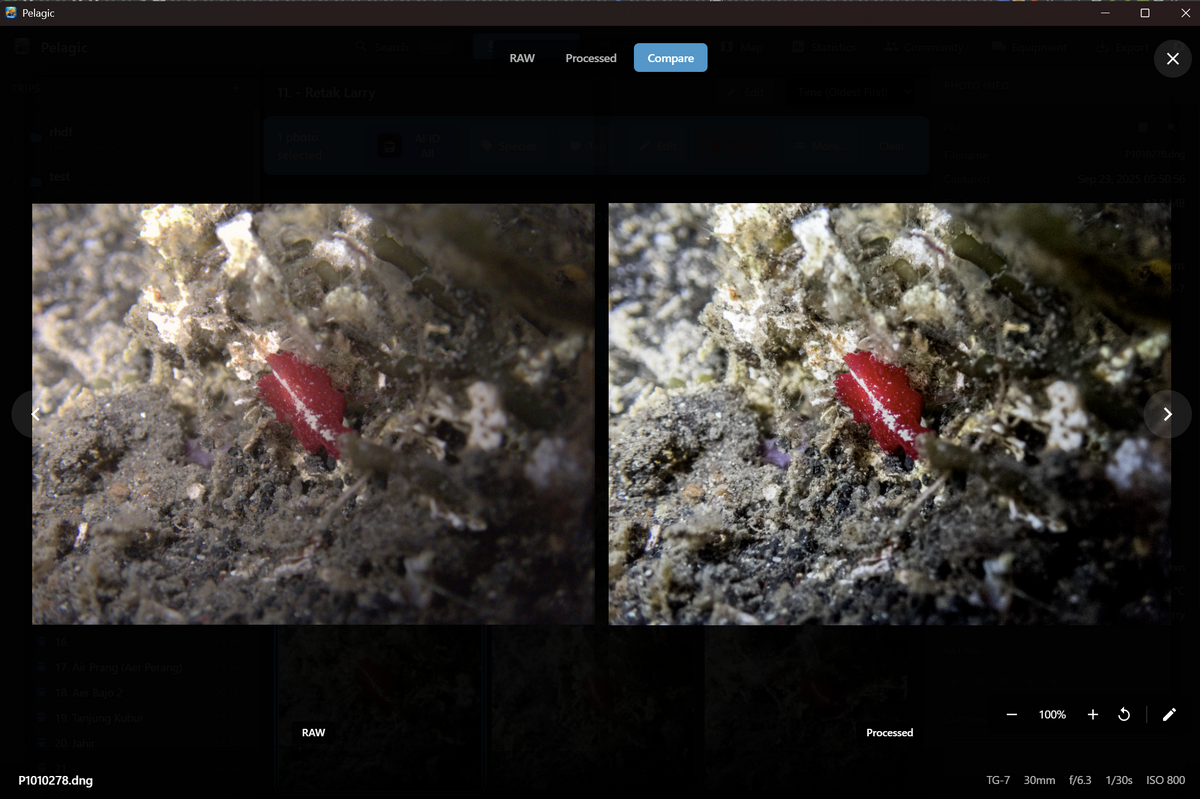The height and width of the screenshot is (799, 1200).
Task: Select the Compare view mode
Action: [x=670, y=58]
